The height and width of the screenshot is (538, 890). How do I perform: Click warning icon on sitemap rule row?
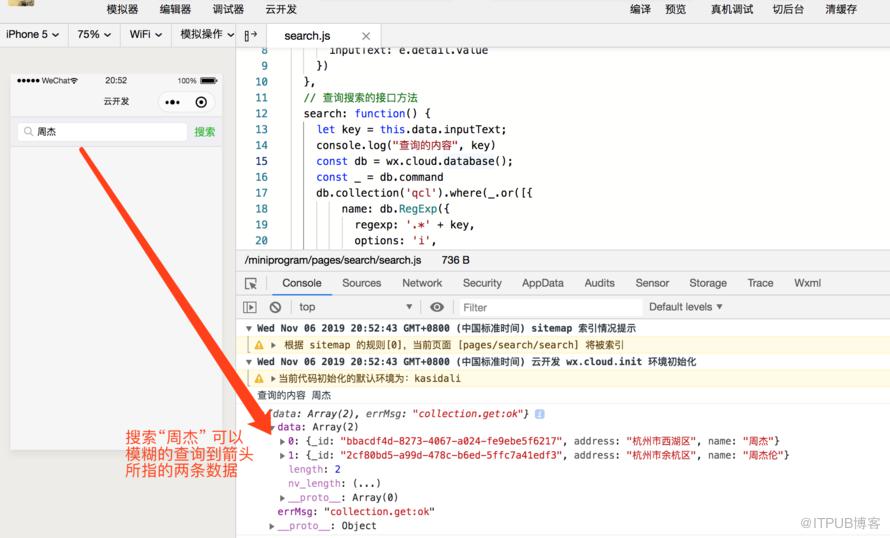[x=259, y=345]
